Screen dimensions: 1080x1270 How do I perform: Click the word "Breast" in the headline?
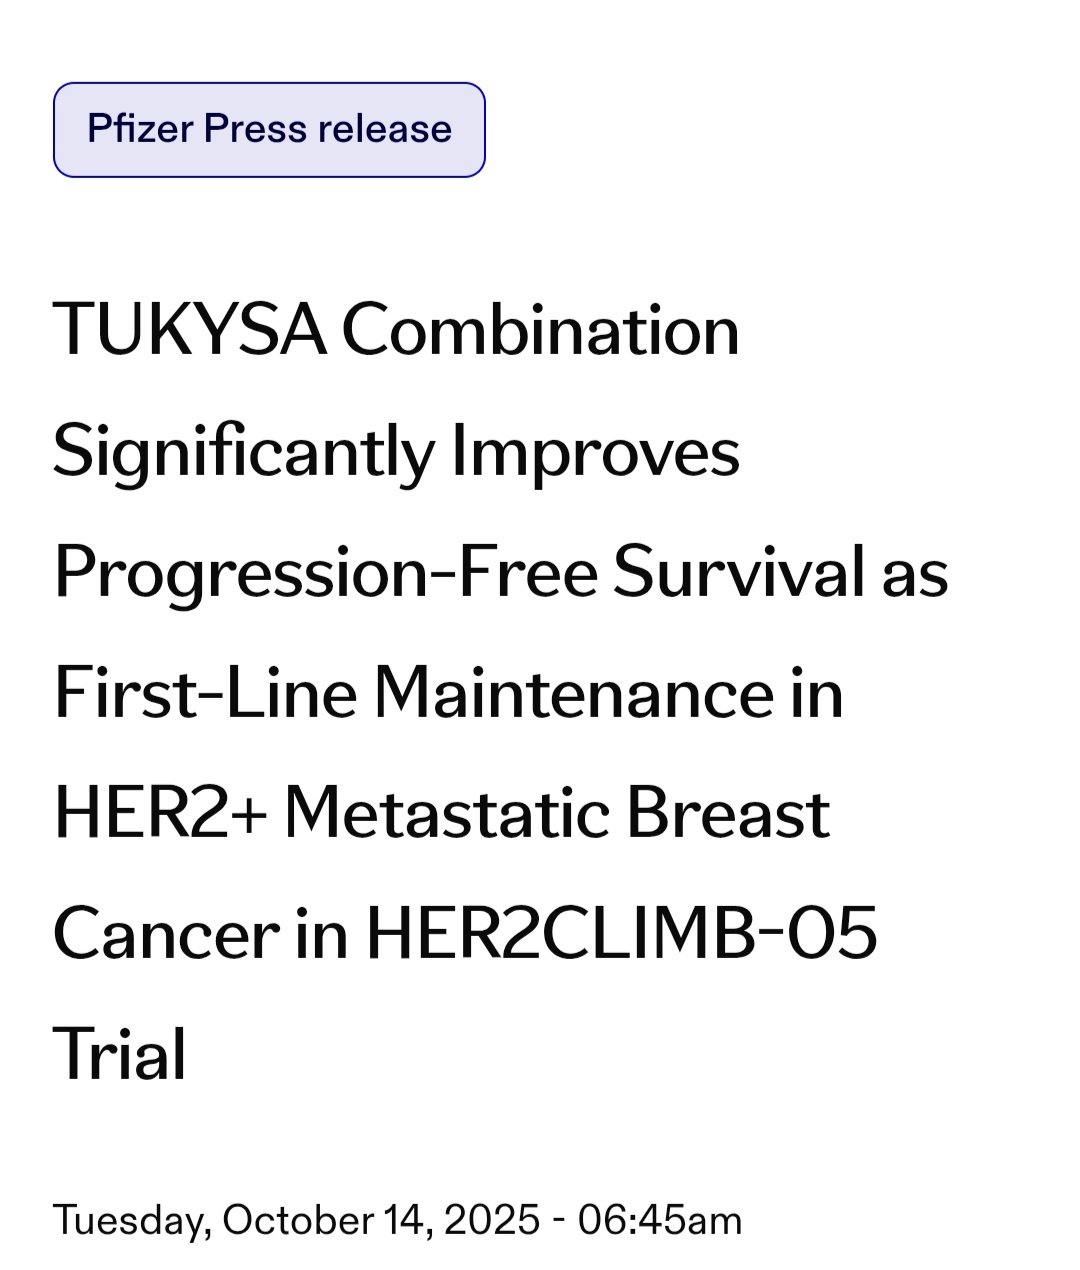point(728,813)
